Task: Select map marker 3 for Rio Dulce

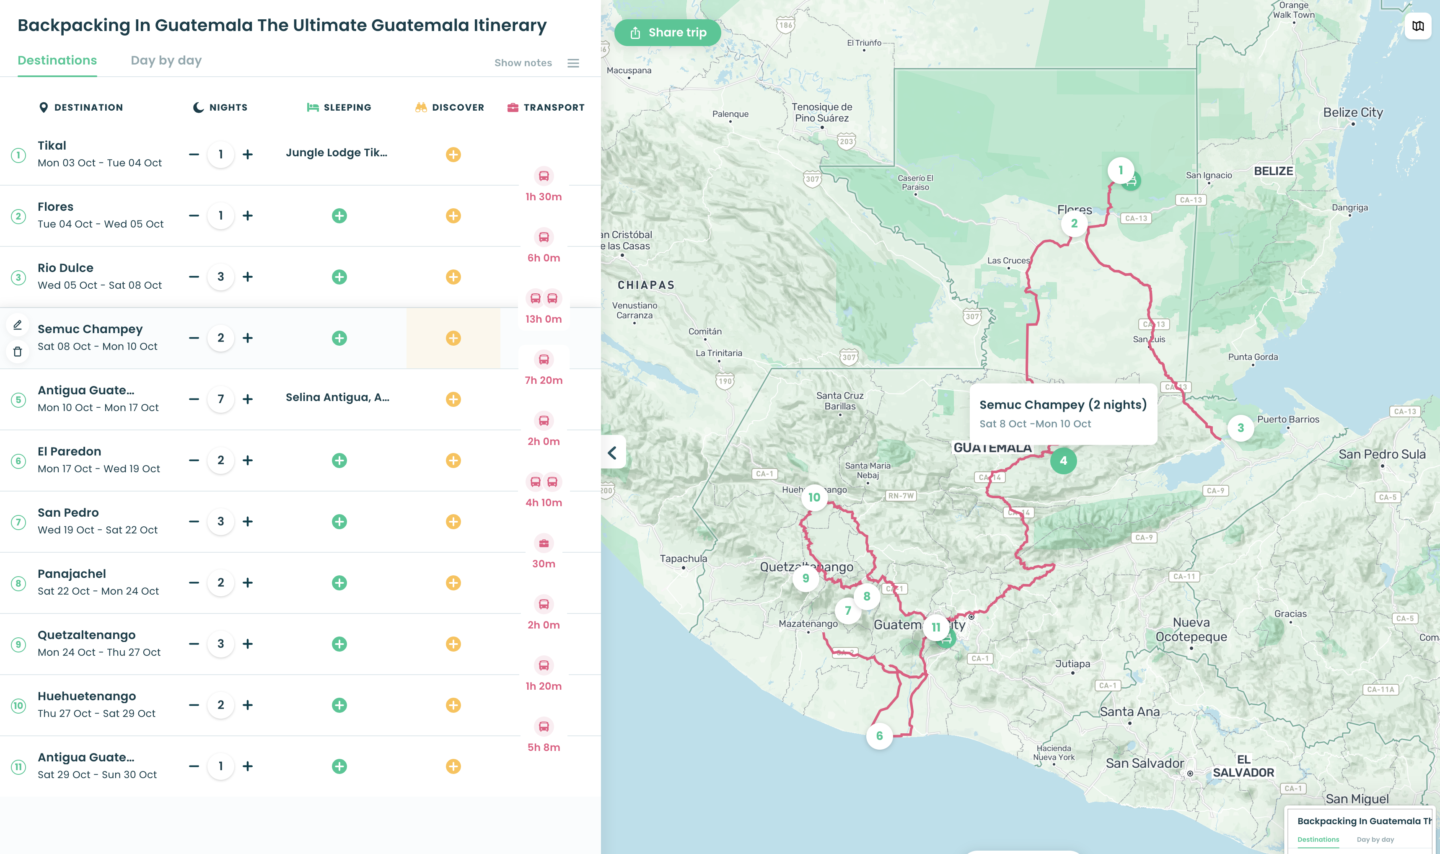Action: pyautogui.click(x=1240, y=428)
